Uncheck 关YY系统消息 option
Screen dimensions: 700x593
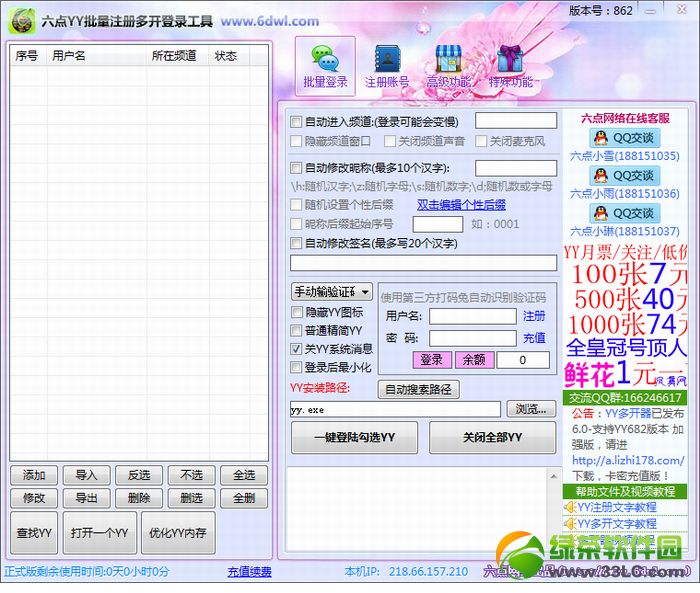(296, 349)
